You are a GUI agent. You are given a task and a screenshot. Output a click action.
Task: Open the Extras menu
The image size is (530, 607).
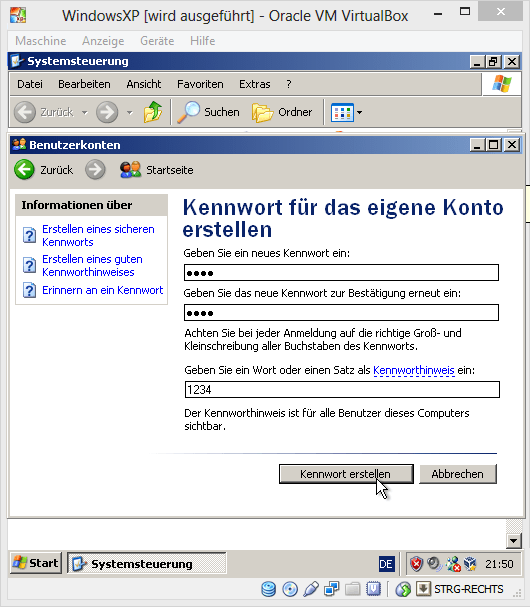(x=254, y=84)
